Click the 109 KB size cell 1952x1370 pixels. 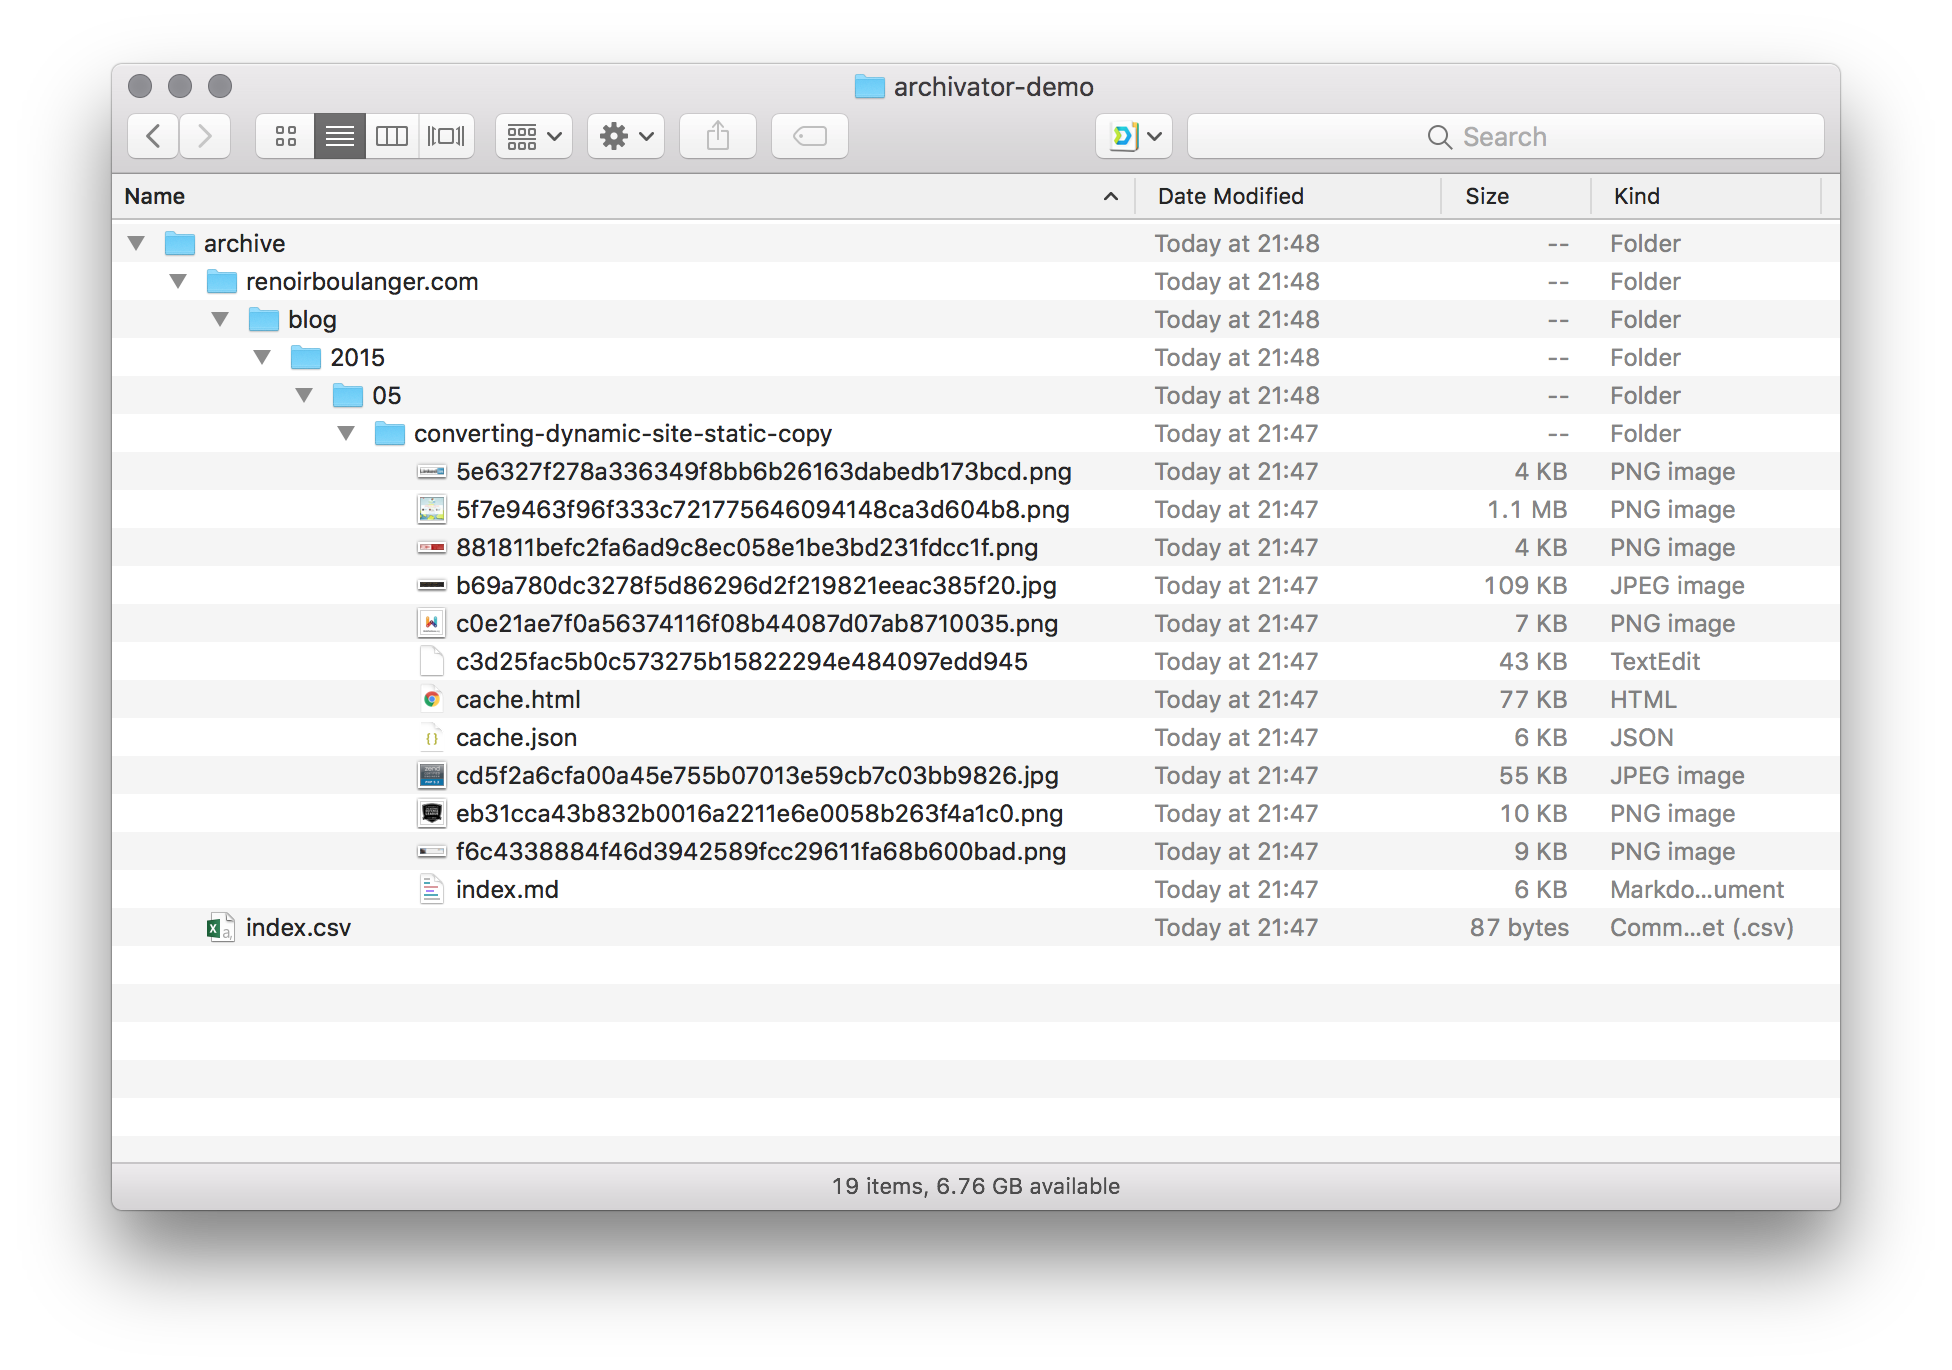point(1525,585)
